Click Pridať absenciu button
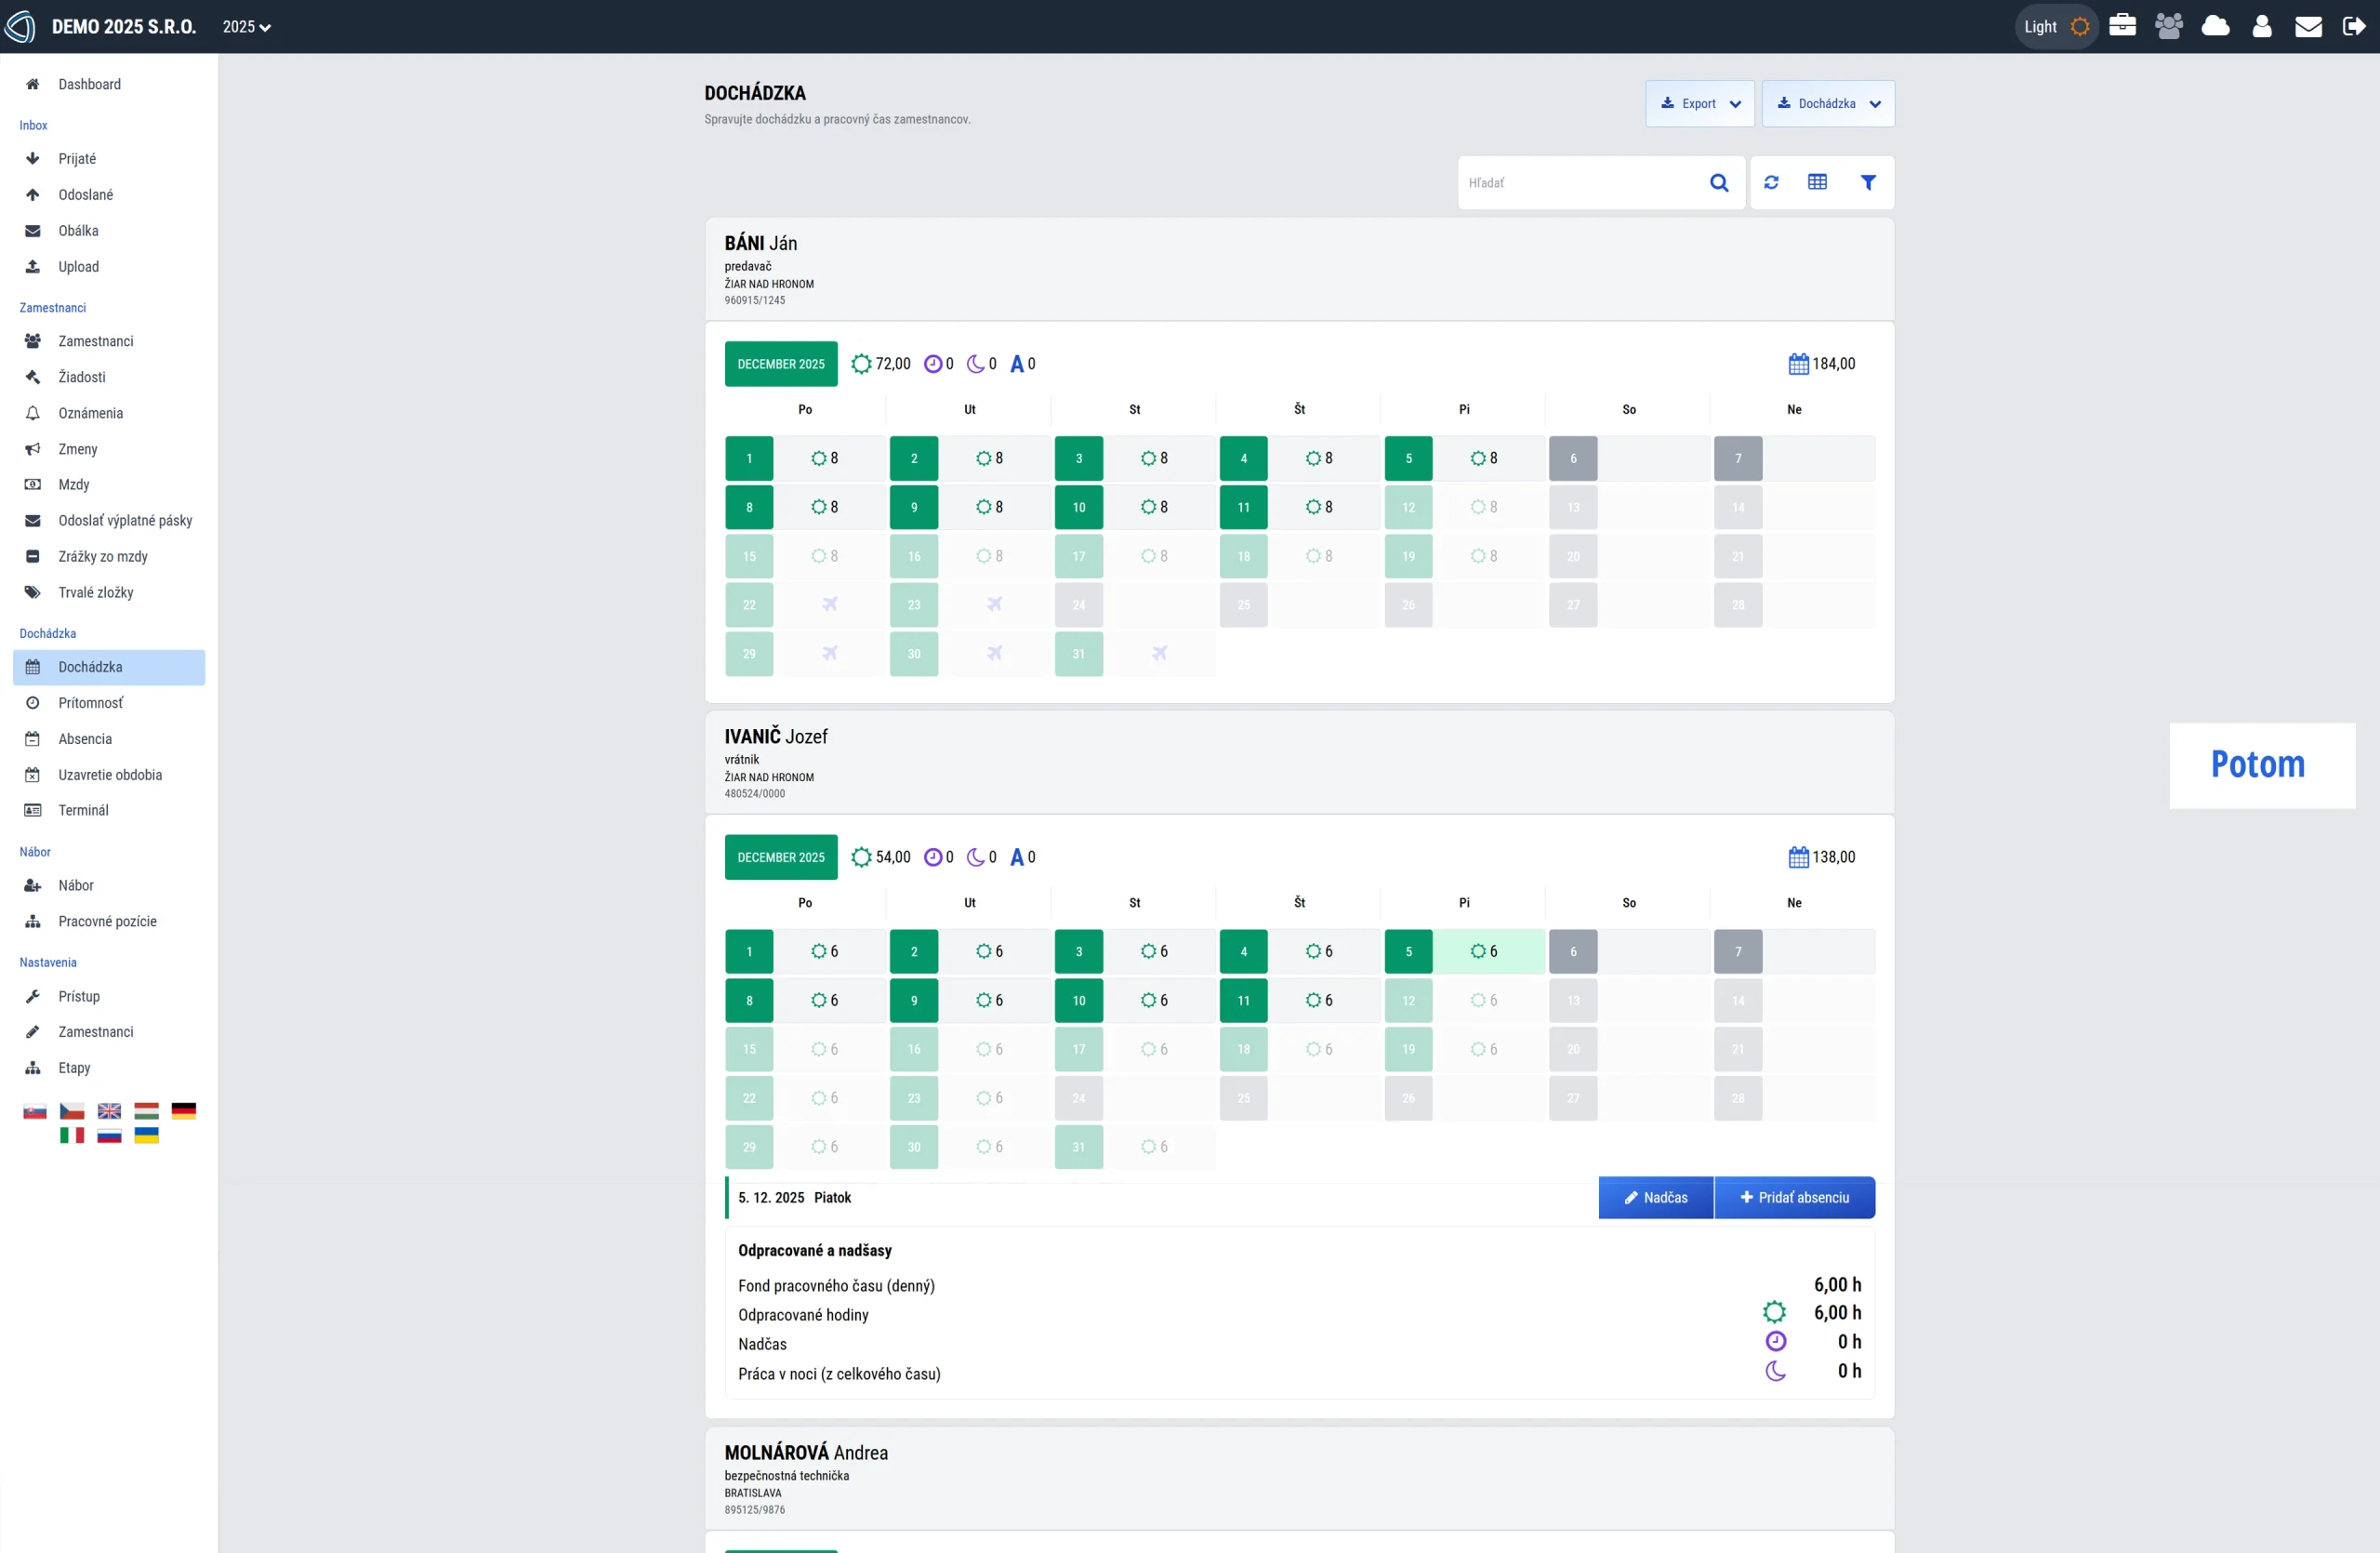The image size is (2380, 1553). point(1794,1197)
